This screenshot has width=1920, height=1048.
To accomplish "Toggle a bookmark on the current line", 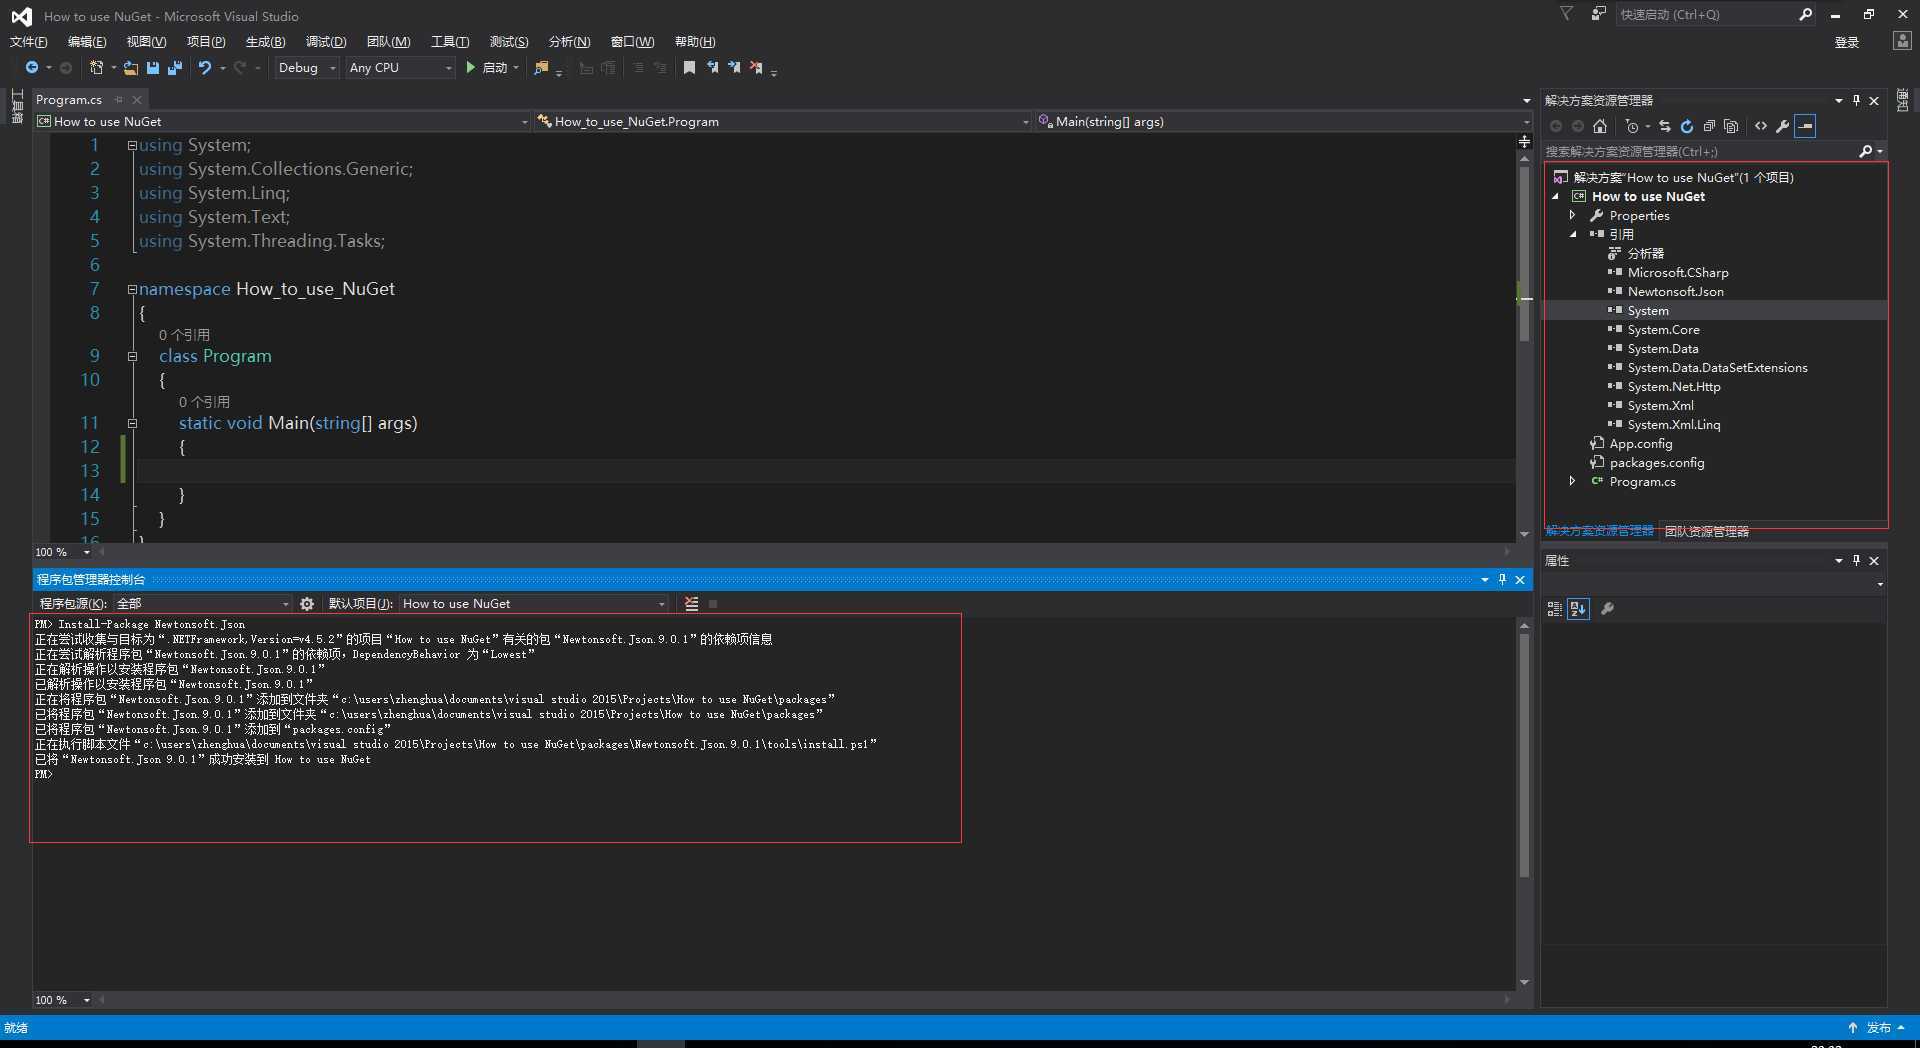I will 689,68.
